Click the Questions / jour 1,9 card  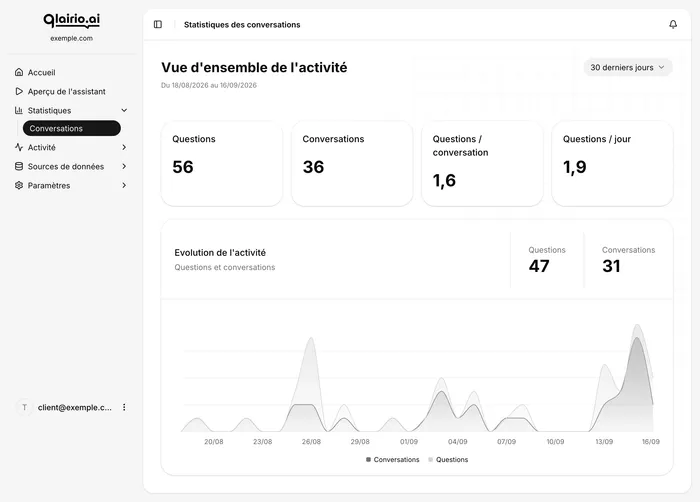tap(612, 163)
